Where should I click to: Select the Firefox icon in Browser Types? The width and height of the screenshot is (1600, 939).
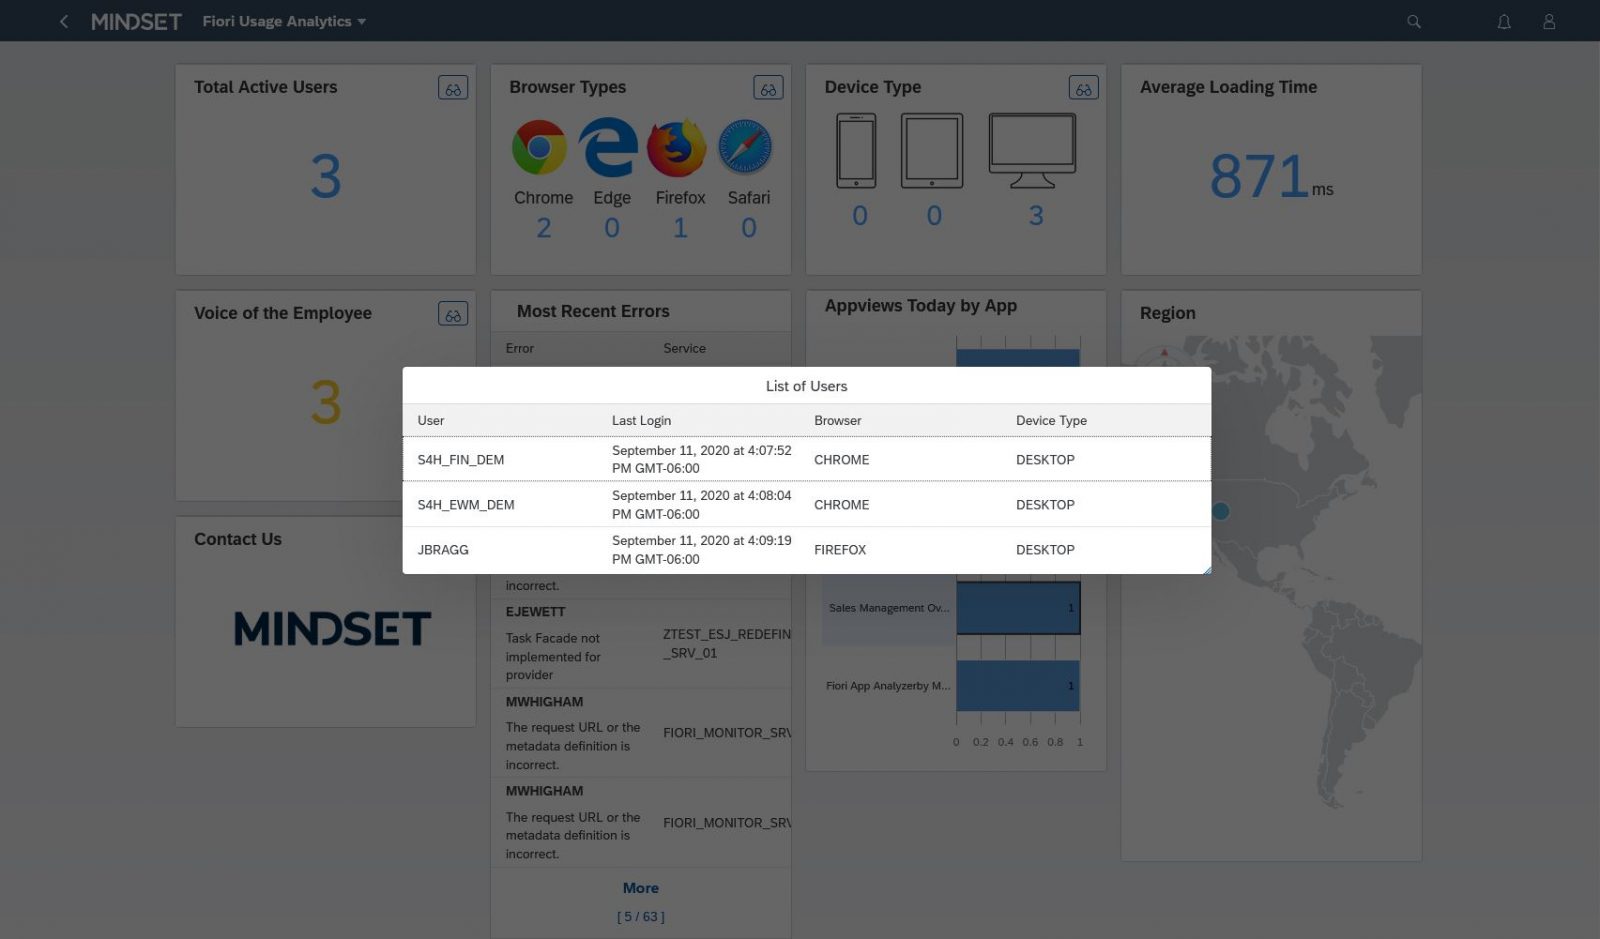(679, 146)
